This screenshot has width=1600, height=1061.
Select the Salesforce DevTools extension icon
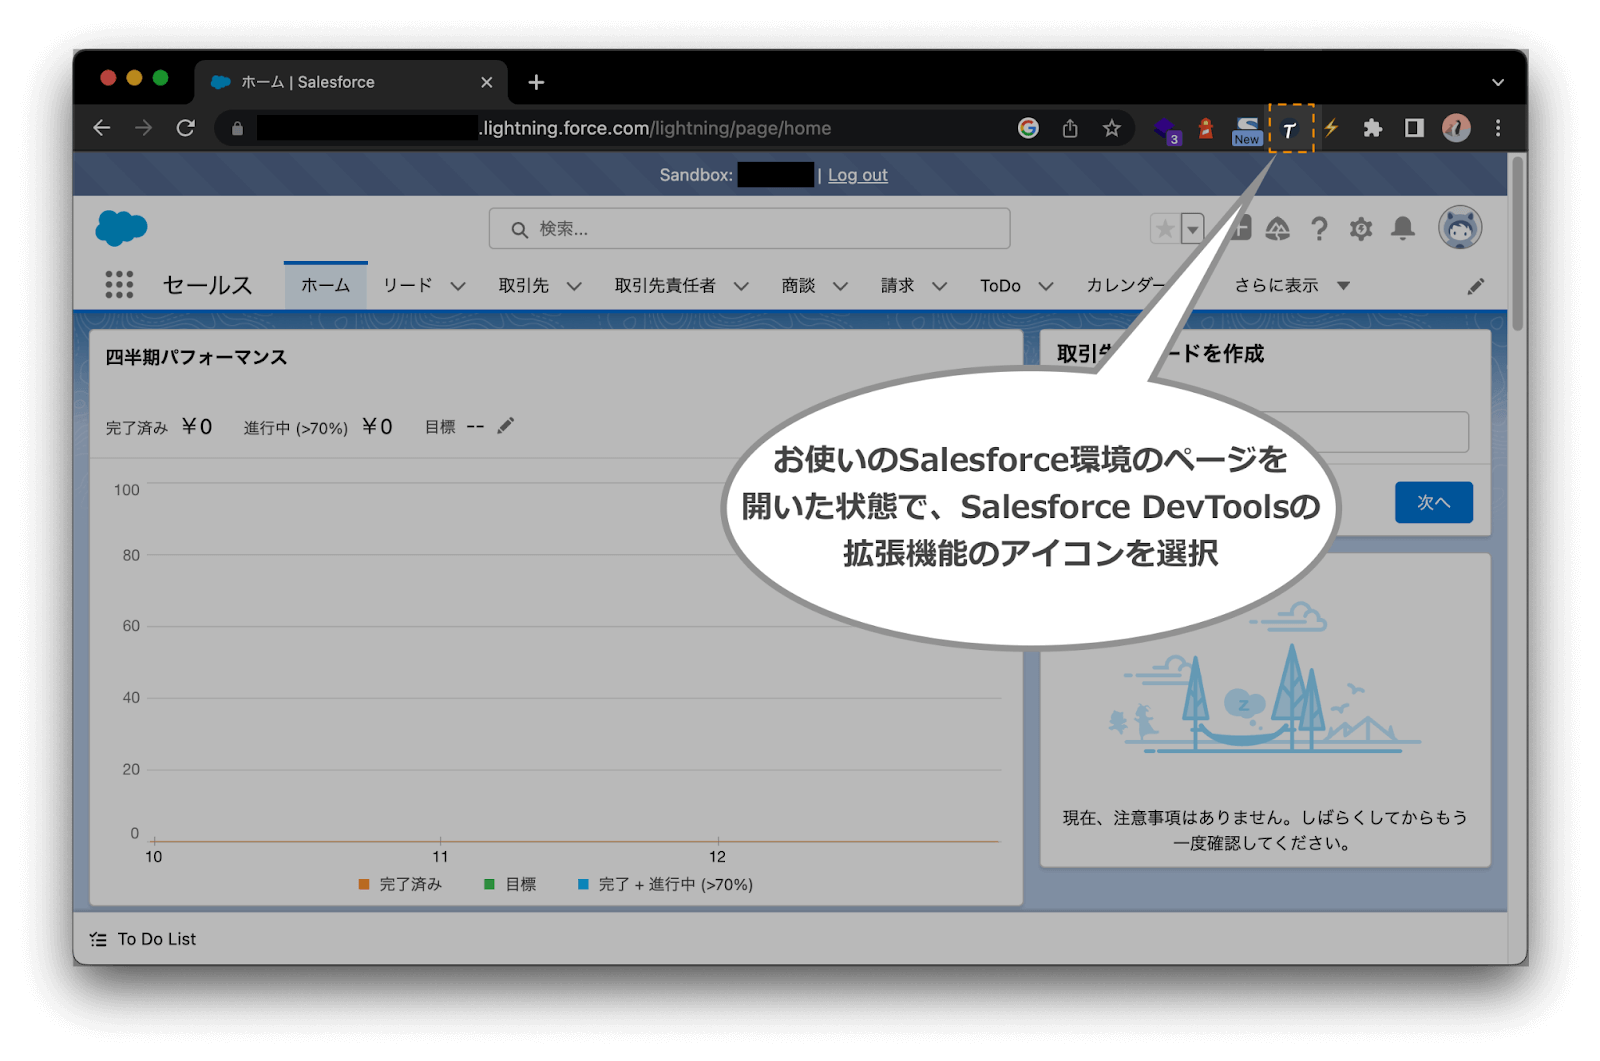1289,128
